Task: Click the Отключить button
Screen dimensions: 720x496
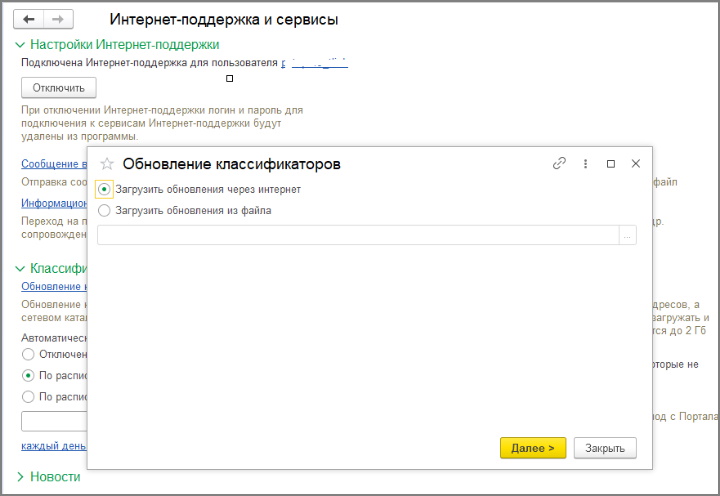Action: point(58,87)
